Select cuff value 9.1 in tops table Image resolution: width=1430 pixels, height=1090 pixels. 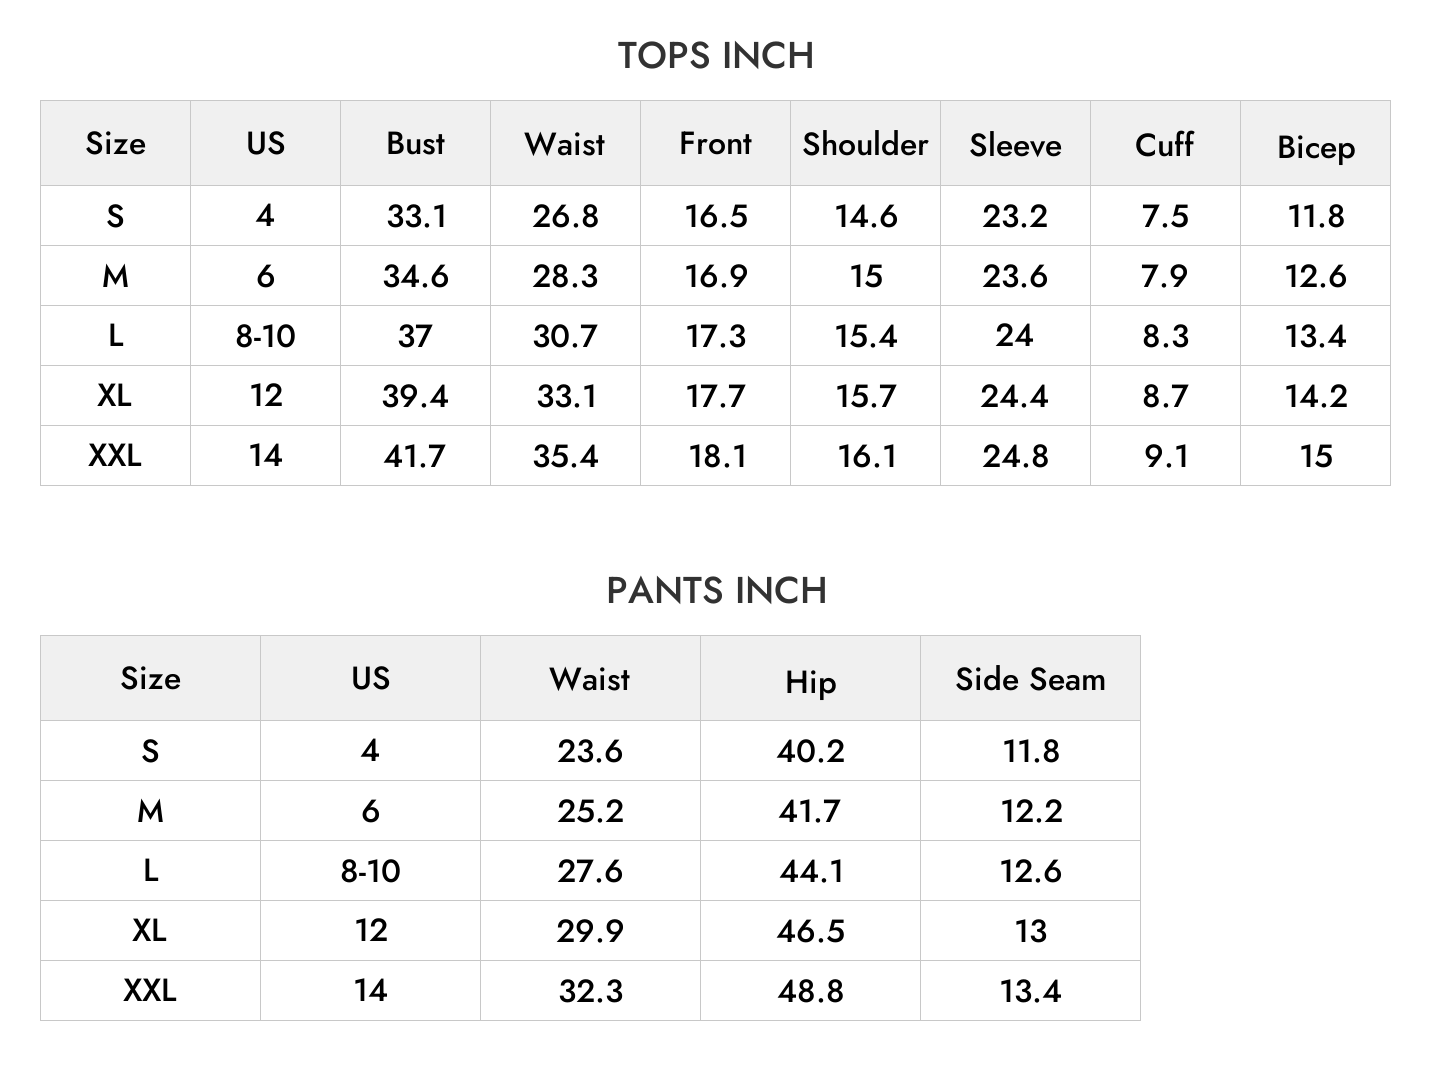pos(1165,456)
